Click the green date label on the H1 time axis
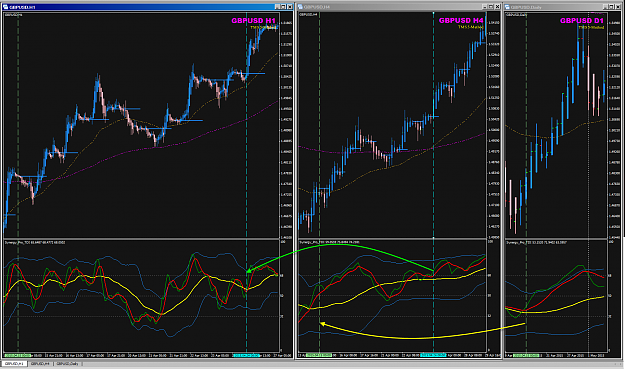 pyautogui.click(x=17, y=355)
